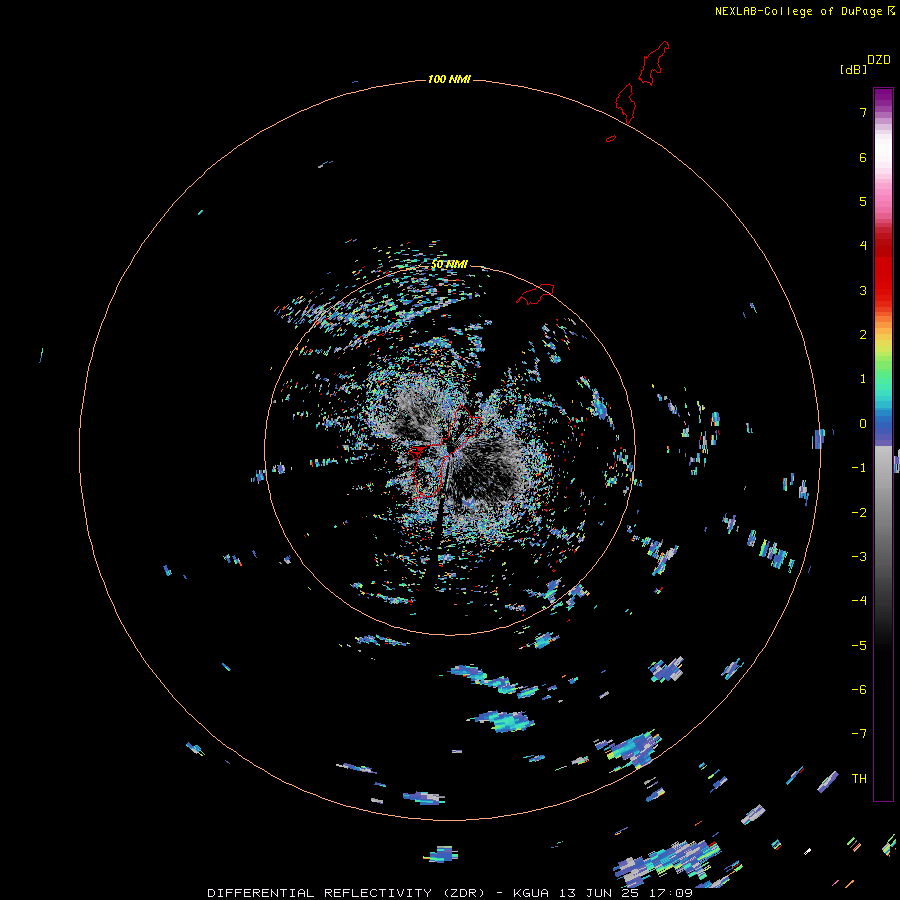Click the 50 NMI range ring label
The height and width of the screenshot is (900, 900).
[449, 264]
